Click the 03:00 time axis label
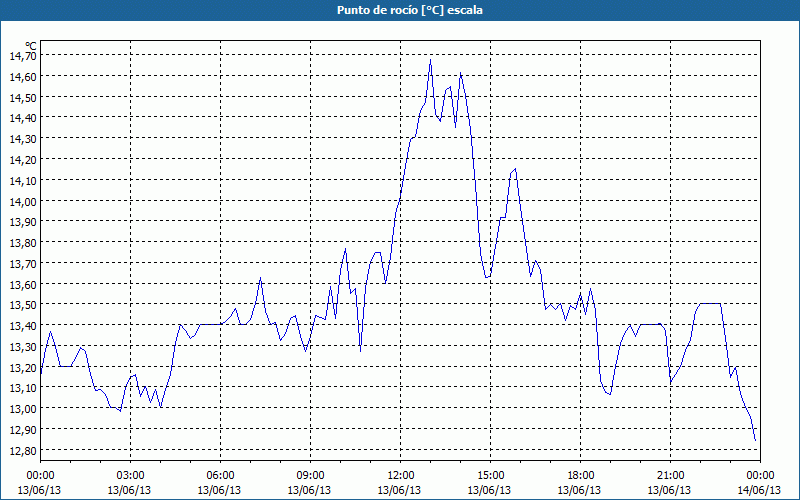The image size is (800, 500). click(130, 476)
